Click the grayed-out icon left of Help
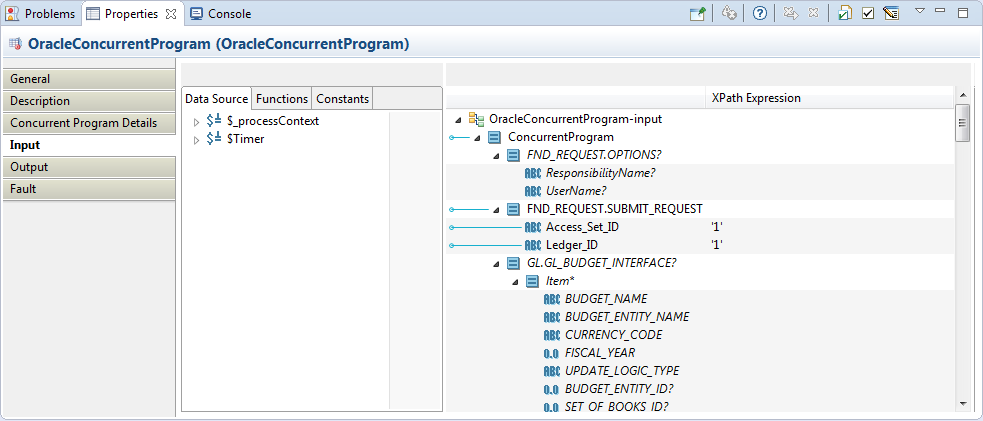This screenshot has height=421, width=983. coord(728,13)
